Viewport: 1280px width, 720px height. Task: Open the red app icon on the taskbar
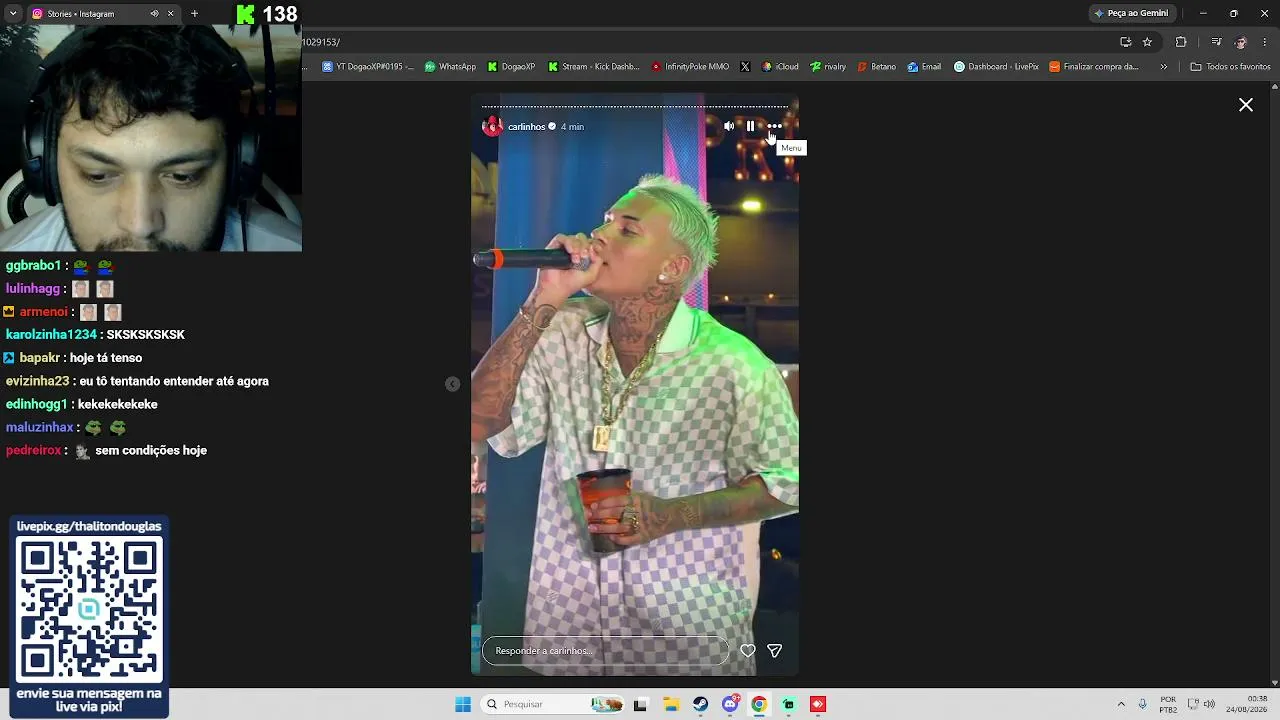818,704
